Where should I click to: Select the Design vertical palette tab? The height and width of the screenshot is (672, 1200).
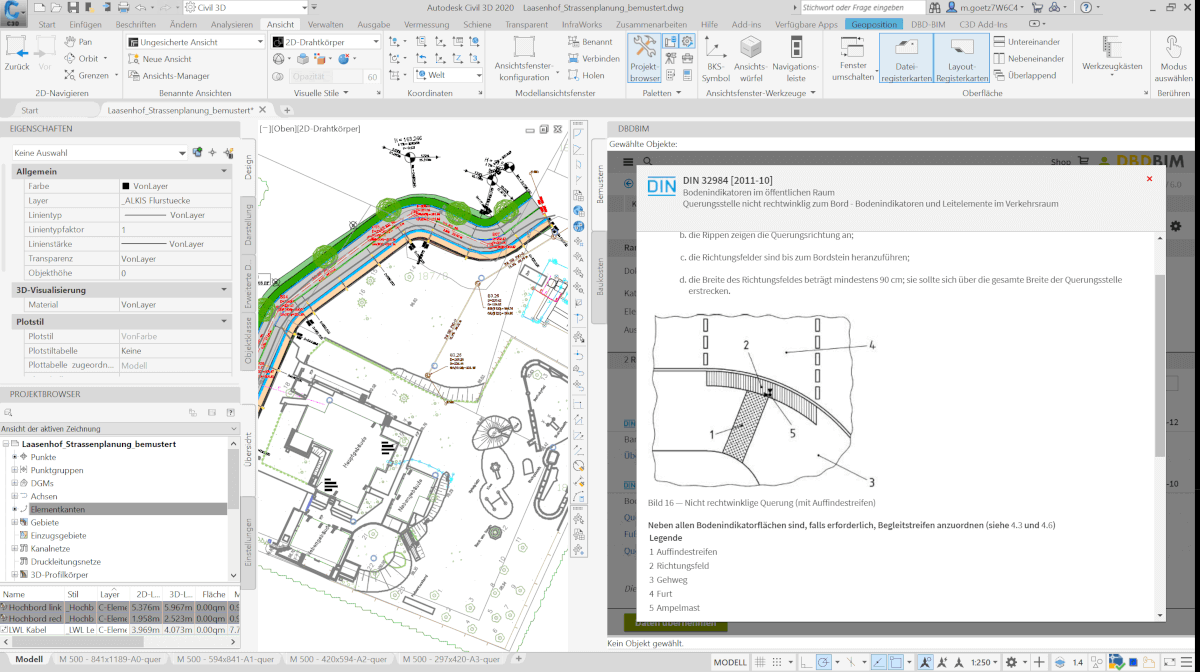click(x=249, y=167)
